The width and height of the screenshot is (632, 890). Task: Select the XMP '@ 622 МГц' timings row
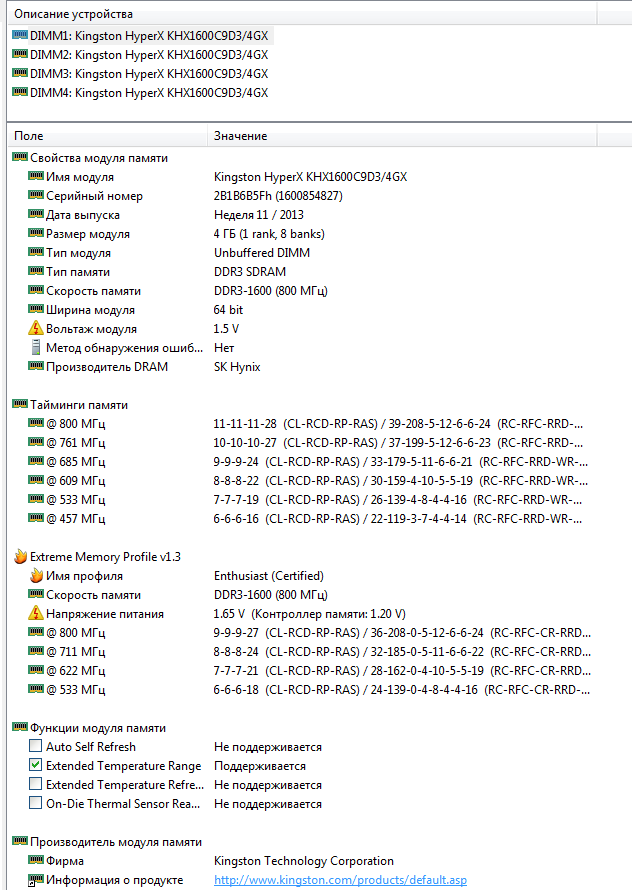(x=309, y=671)
